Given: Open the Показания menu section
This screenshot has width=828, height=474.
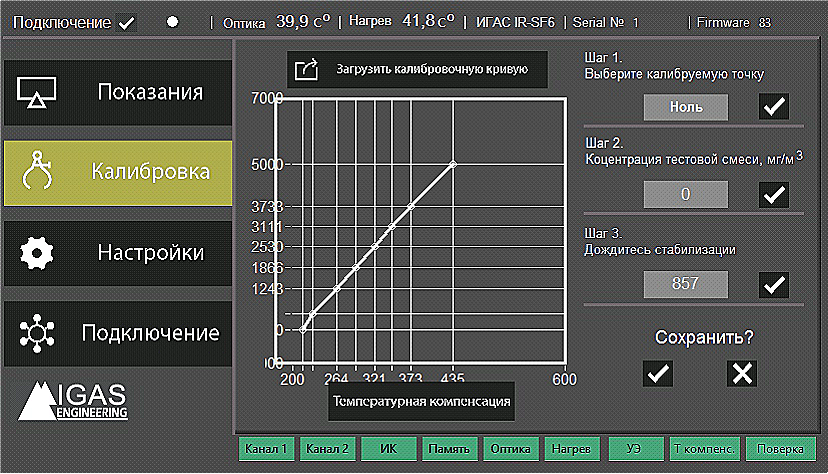Looking at the screenshot, I should (x=118, y=92).
